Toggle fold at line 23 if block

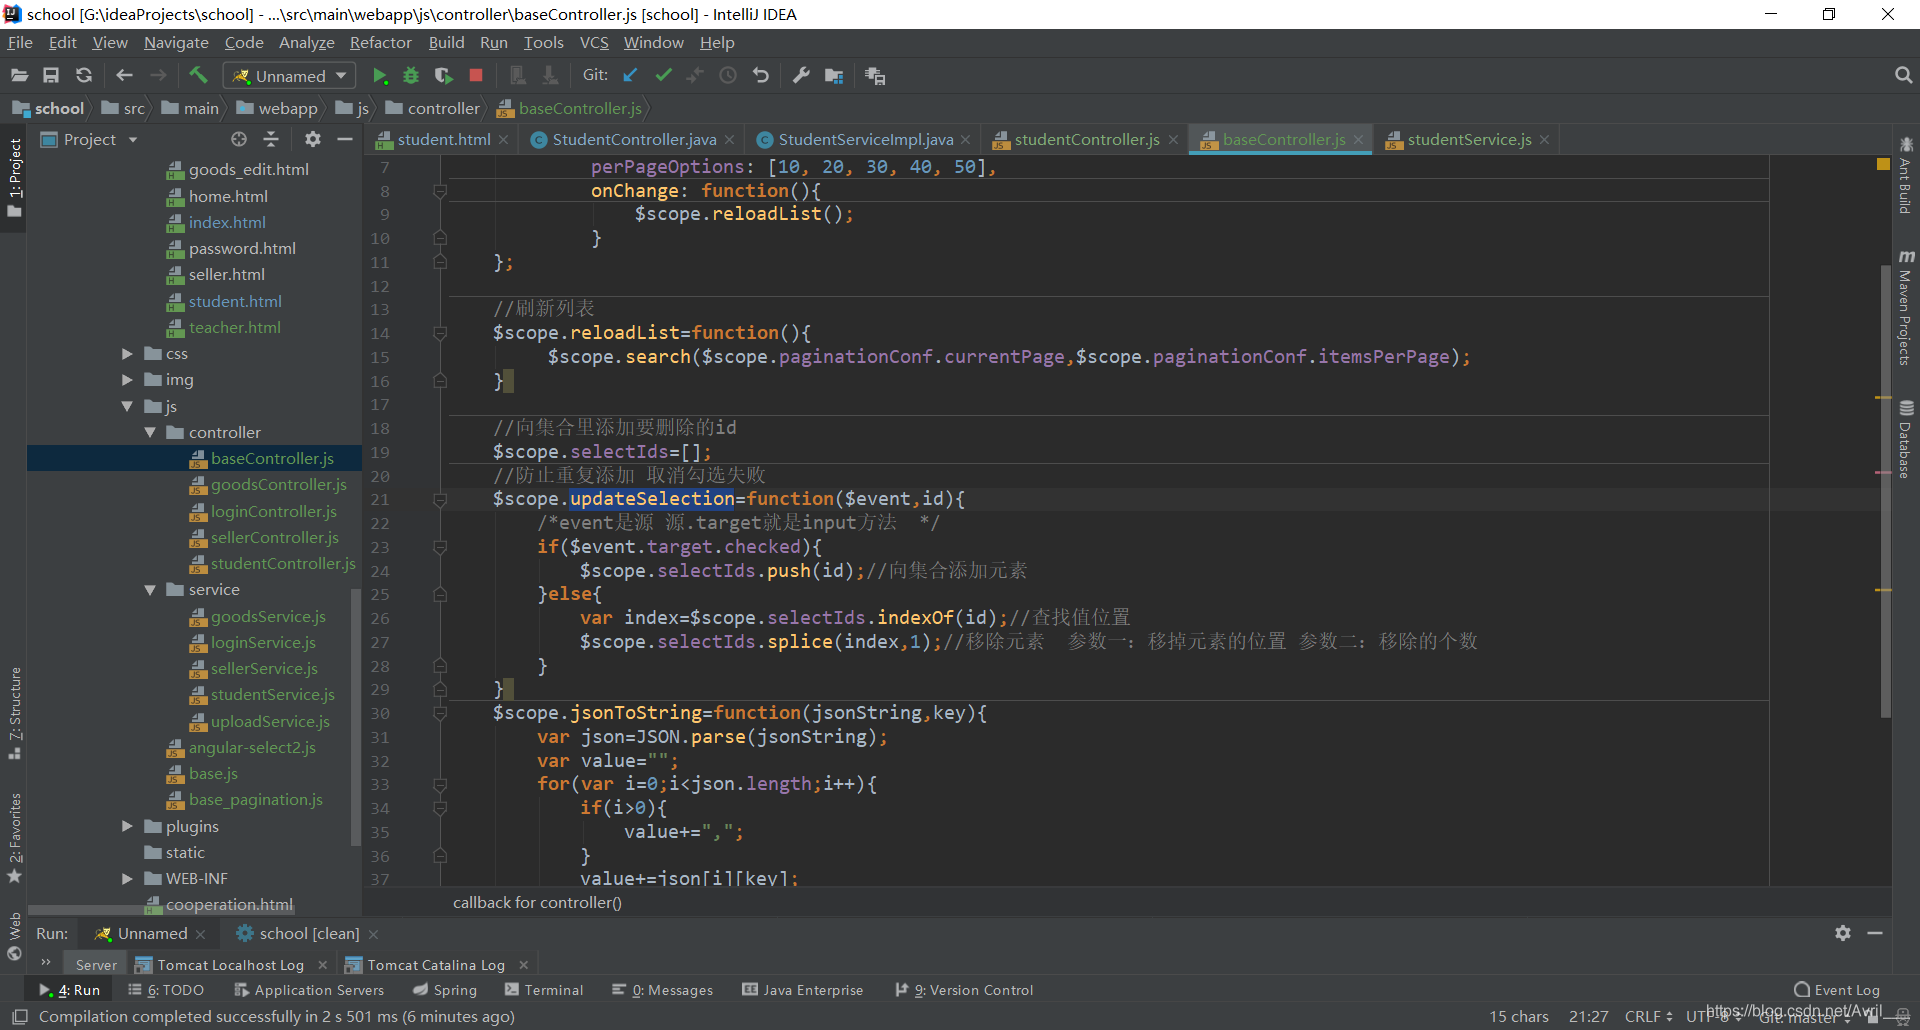[439, 547]
